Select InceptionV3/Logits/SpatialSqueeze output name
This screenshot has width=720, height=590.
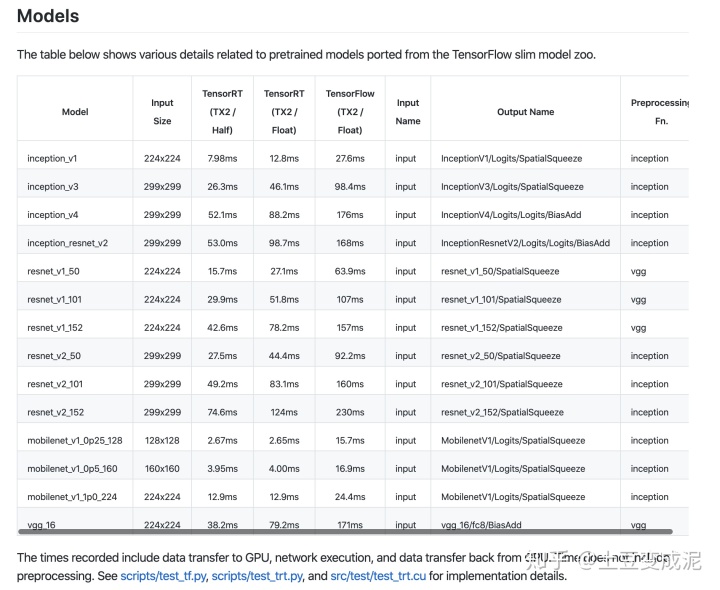[511, 186]
